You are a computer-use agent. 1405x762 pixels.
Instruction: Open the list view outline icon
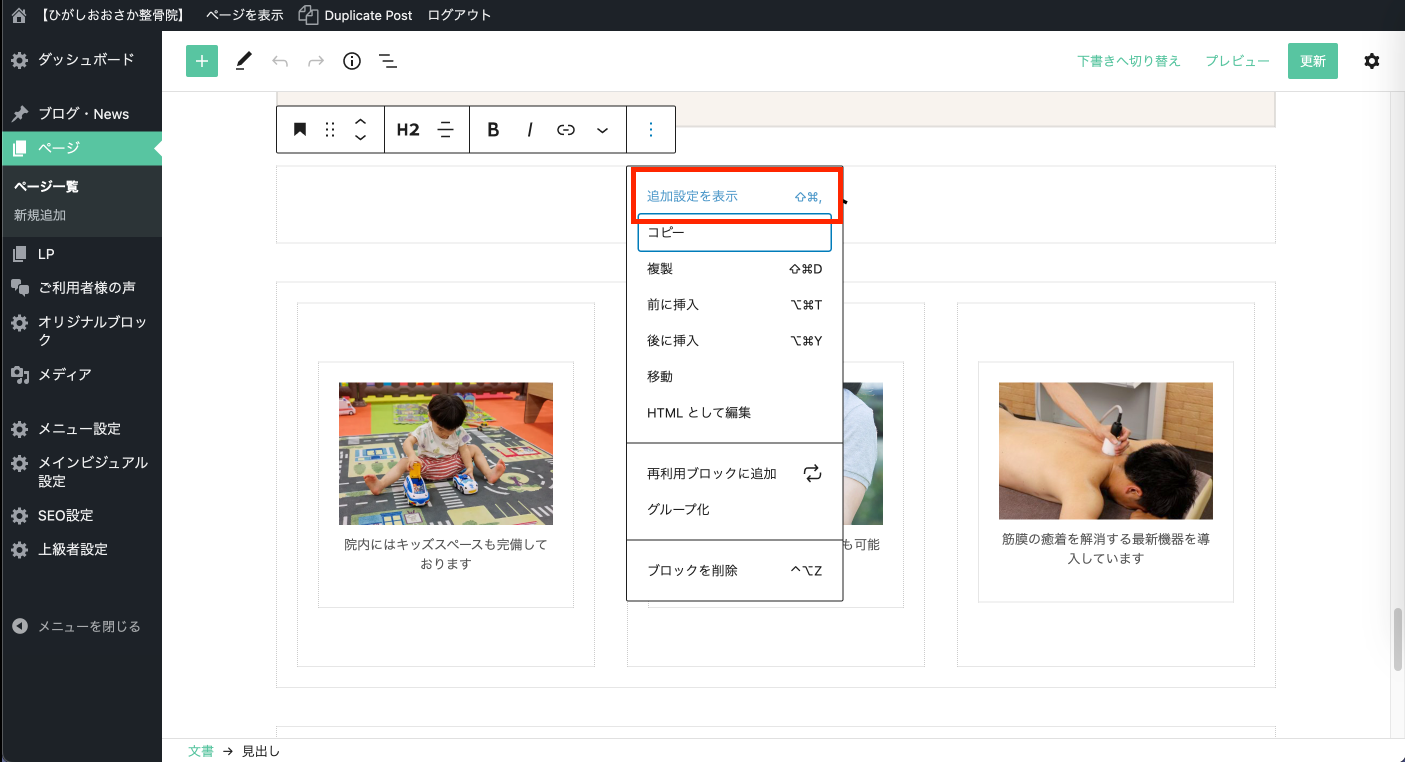pyautogui.click(x=388, y=61)
